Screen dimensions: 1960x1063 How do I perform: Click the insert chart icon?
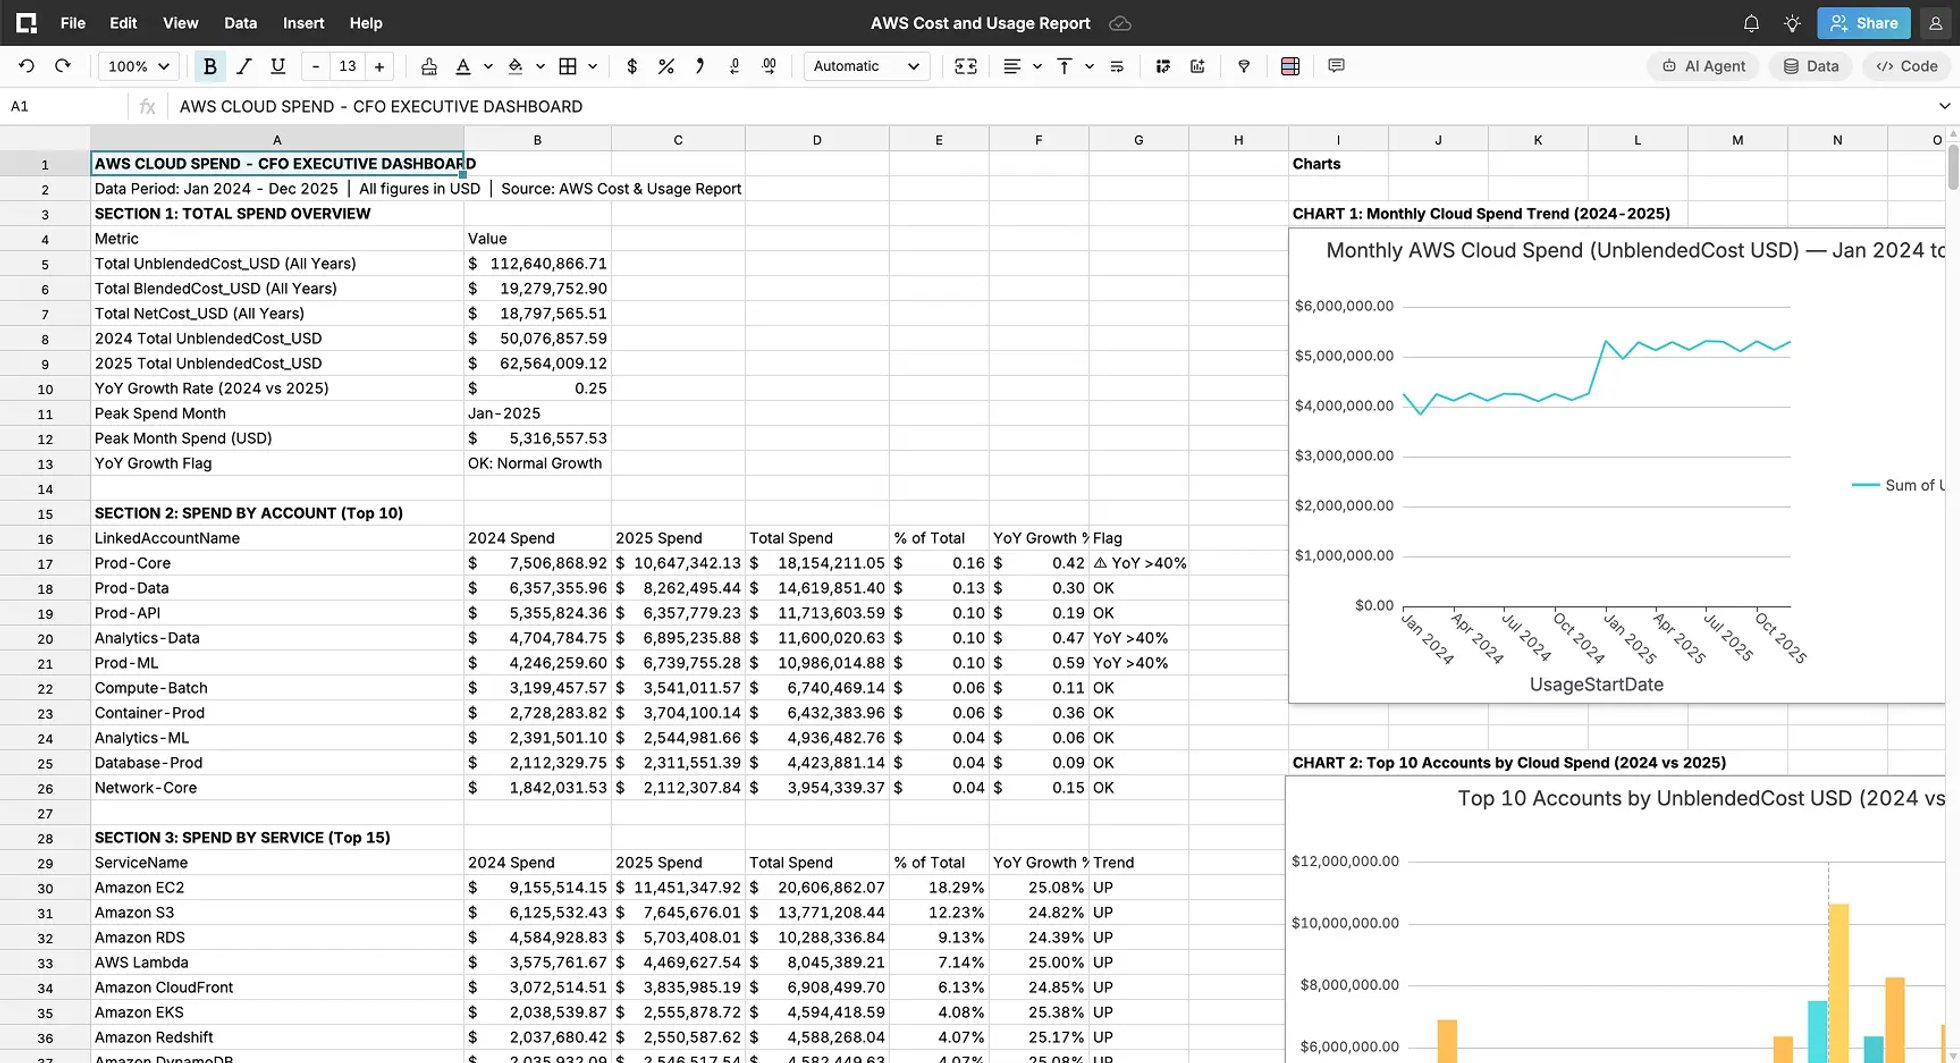[1197, 66]
